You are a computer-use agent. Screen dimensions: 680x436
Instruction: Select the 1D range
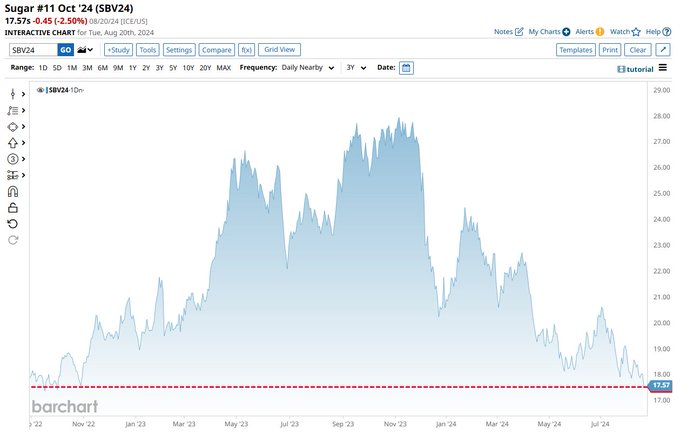click(43, 68)
